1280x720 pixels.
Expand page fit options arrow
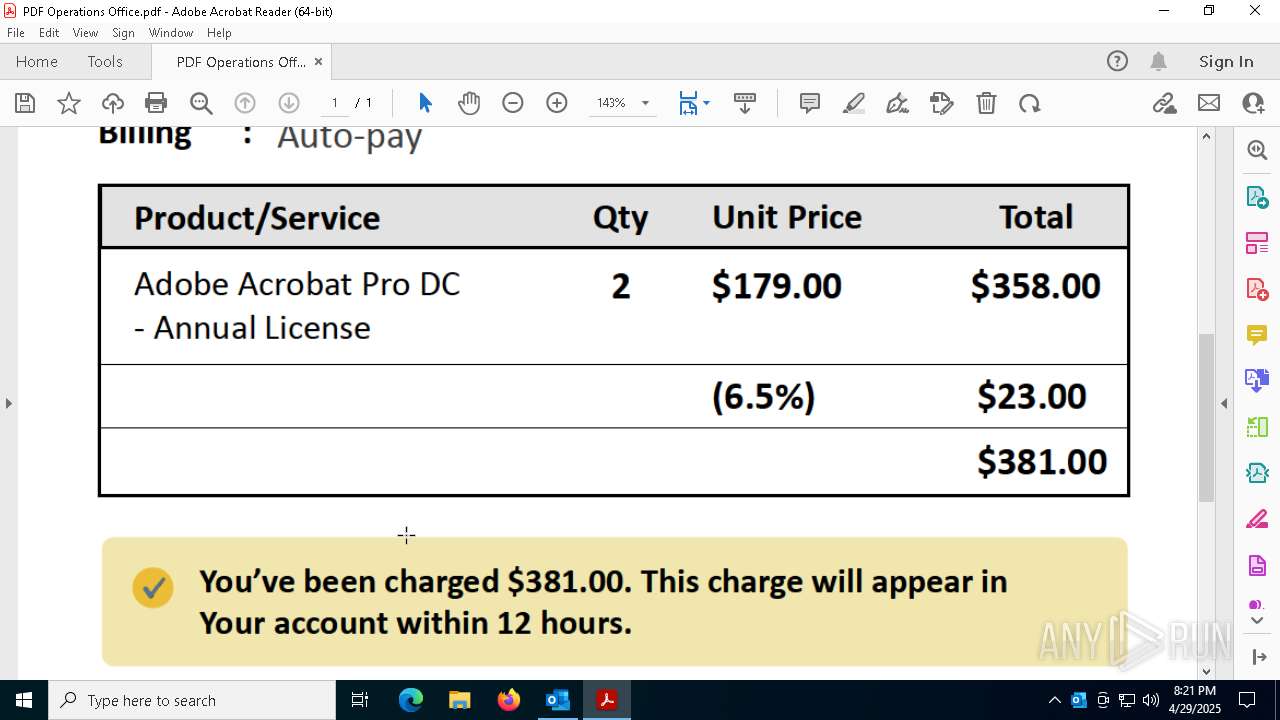click(706, 103)
